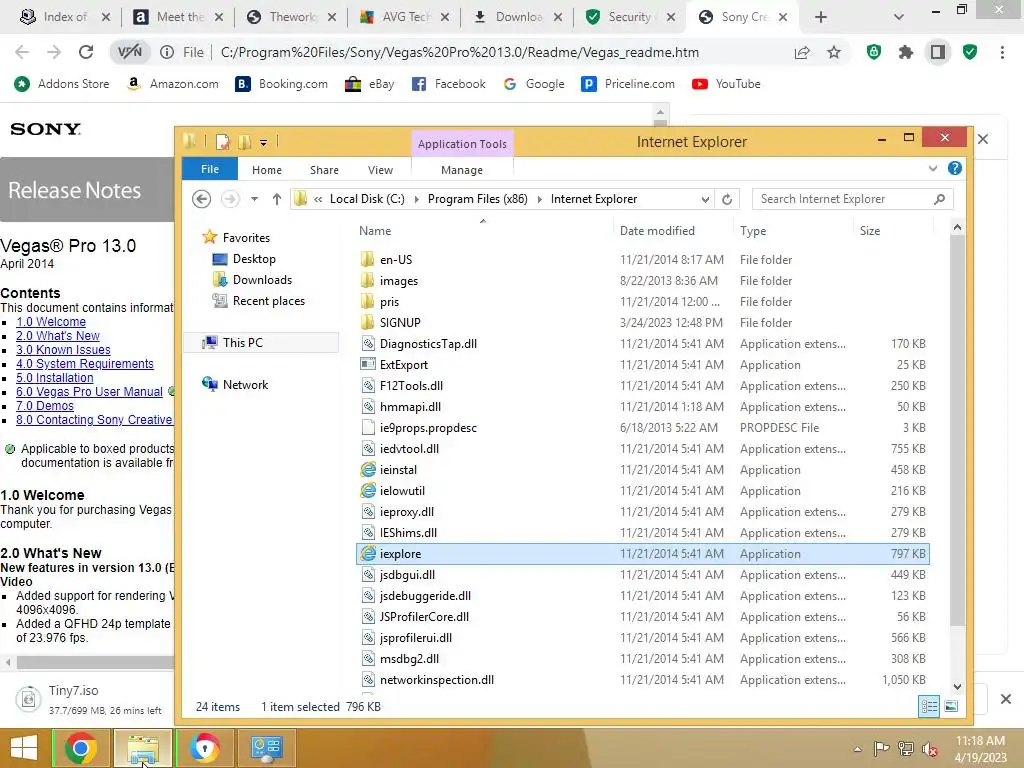Image resolution: width=1024 pixels, height=768 pixels.
Task: Click Tiny7.iso download item
Action: [x=91, y=699]
